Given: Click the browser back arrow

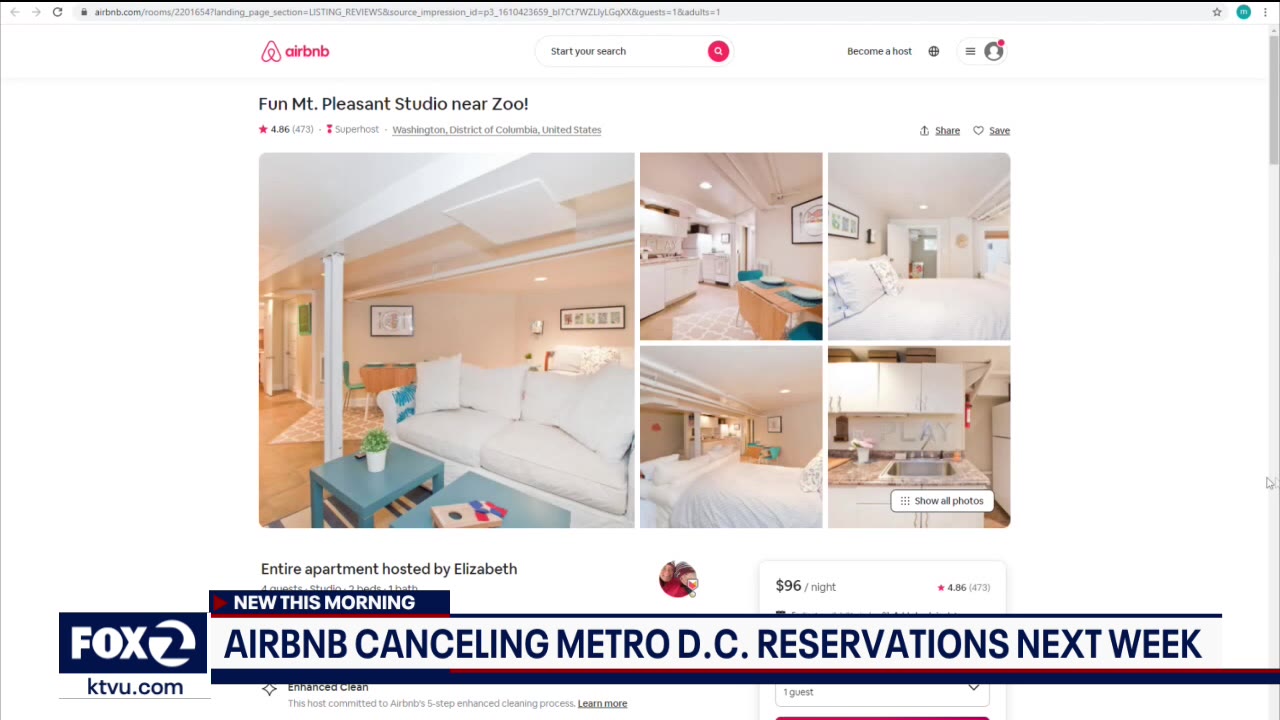Looking at the screenshot, I should tap(14, 12).
